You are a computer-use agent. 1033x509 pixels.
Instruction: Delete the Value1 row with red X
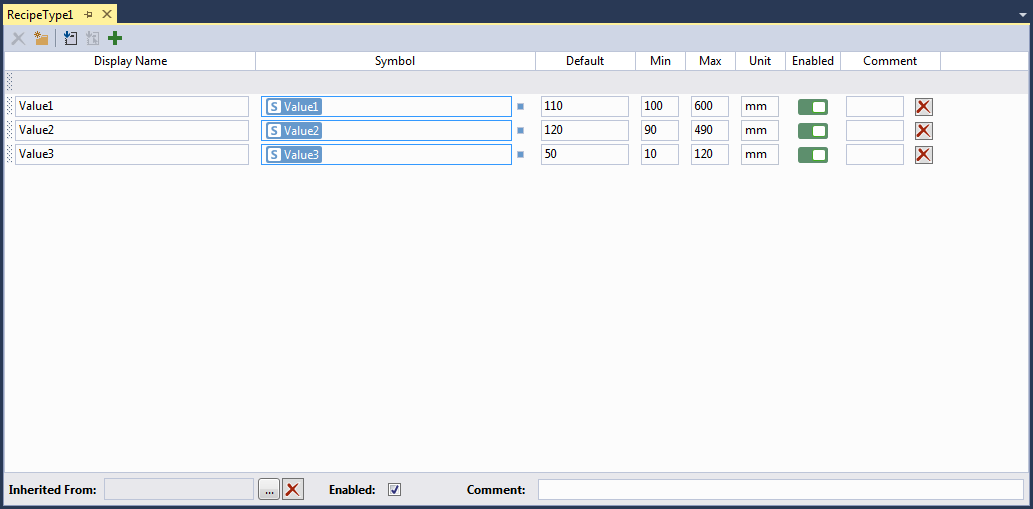coord(924,107)
